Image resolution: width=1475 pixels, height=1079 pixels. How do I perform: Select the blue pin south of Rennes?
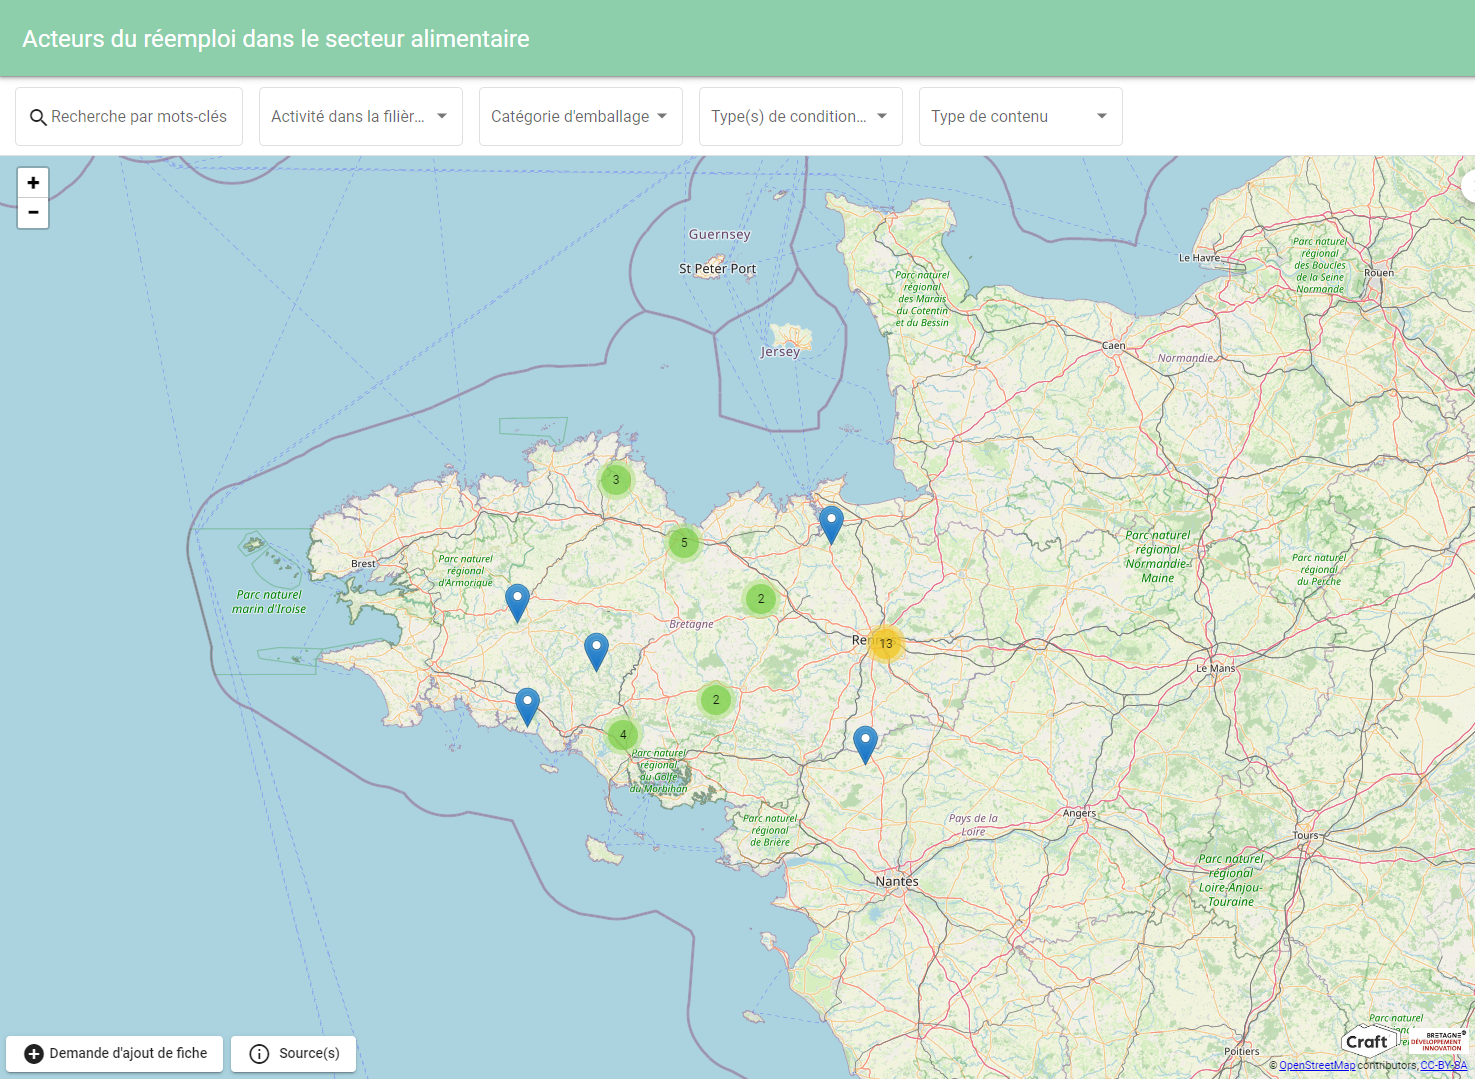tap(865, 743)
